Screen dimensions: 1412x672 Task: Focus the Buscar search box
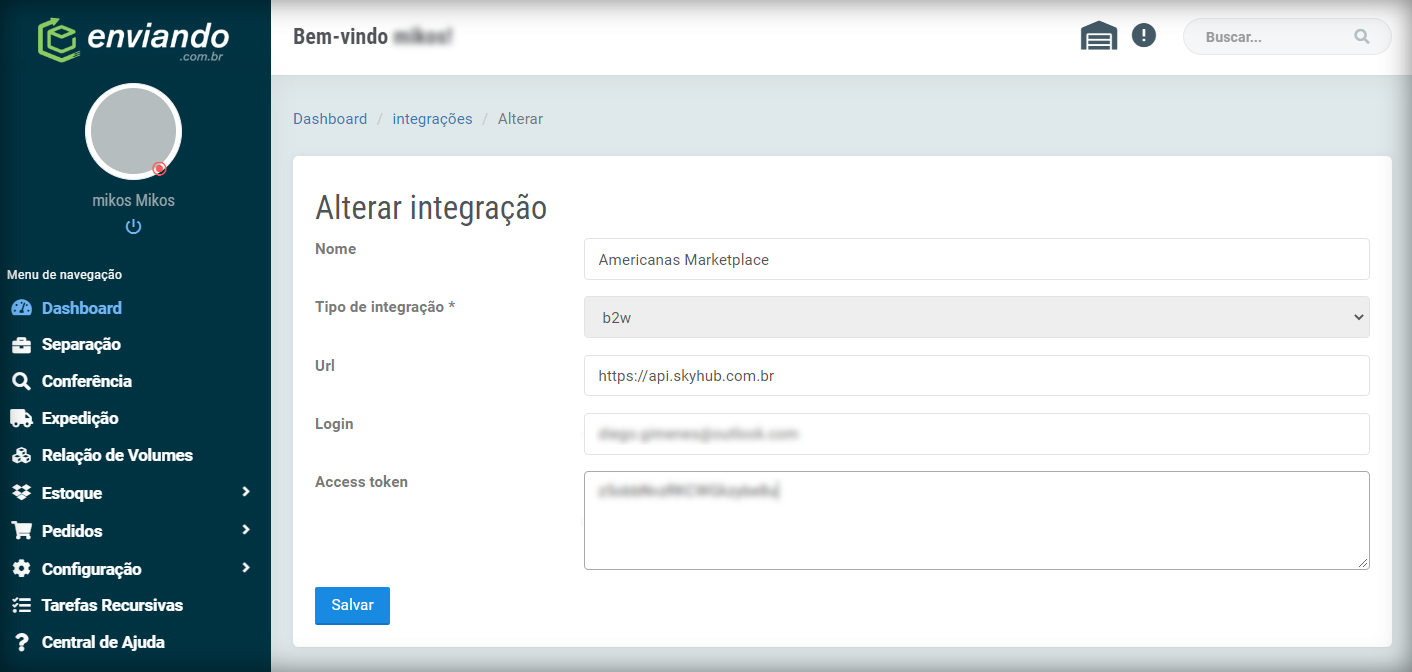[x=1287, y=37]
